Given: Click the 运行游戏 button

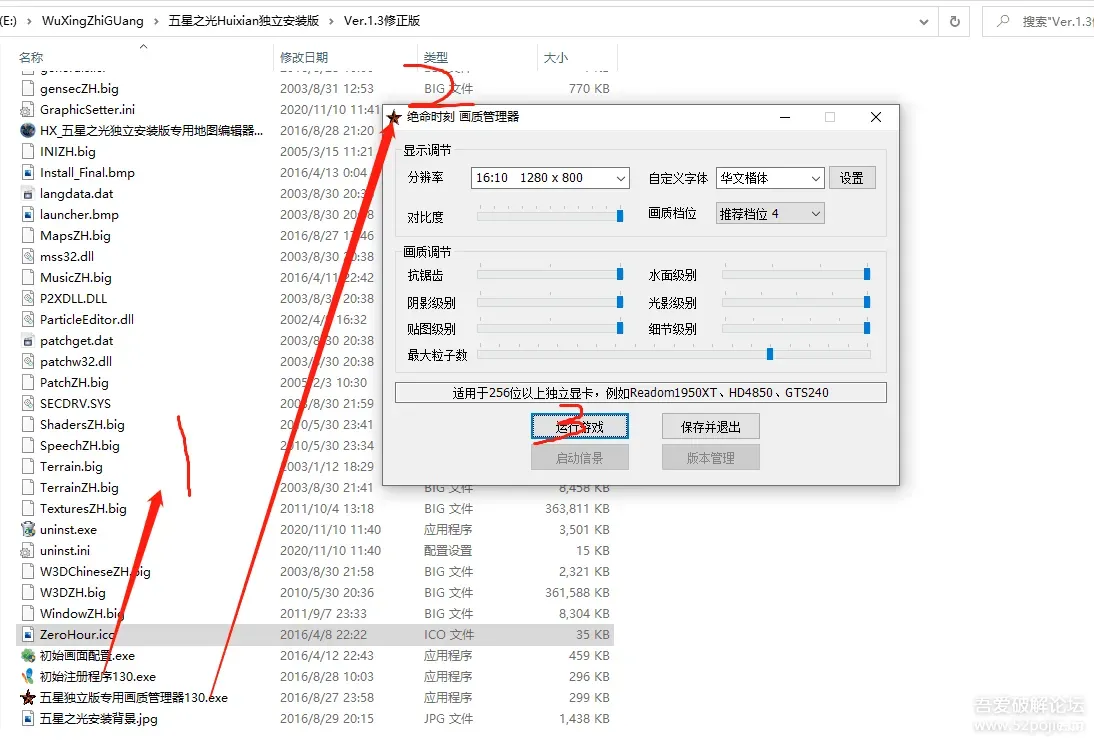Looking at the screenshot, I should tap(580, 426).
